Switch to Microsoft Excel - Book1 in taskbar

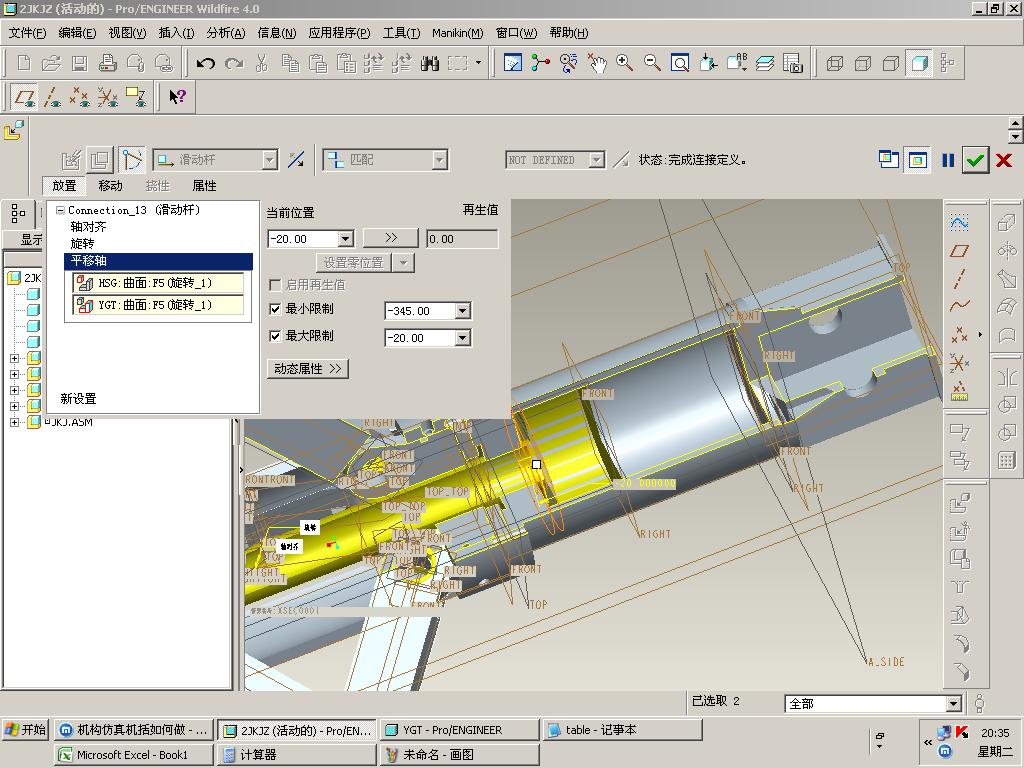pos(133,755)
